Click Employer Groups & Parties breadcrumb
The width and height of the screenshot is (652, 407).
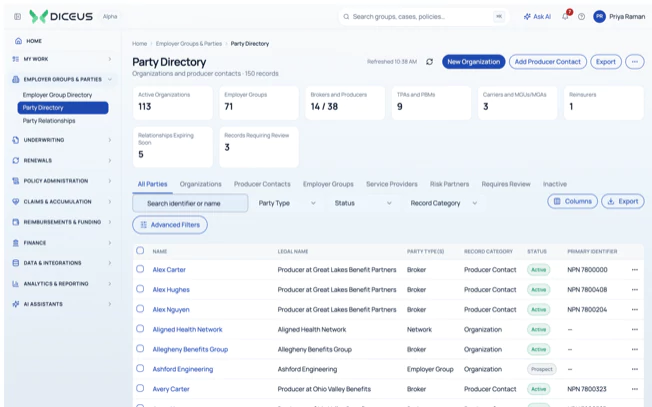pos(189,43)
